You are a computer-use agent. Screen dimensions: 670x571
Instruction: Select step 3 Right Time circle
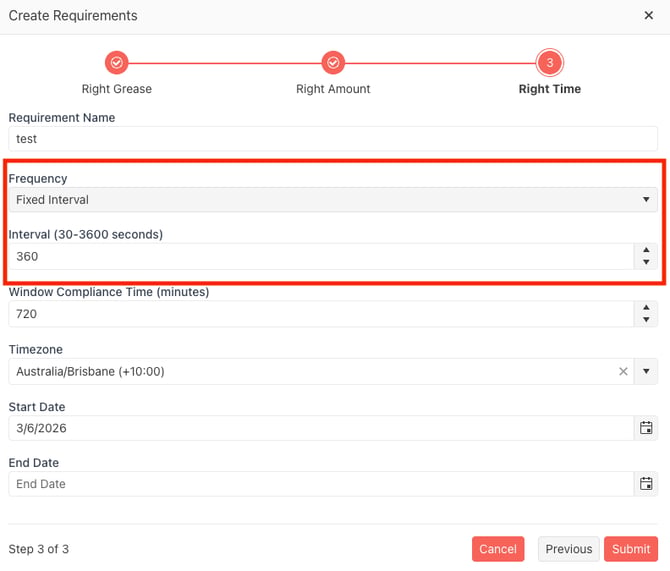[x=550, y=63]
